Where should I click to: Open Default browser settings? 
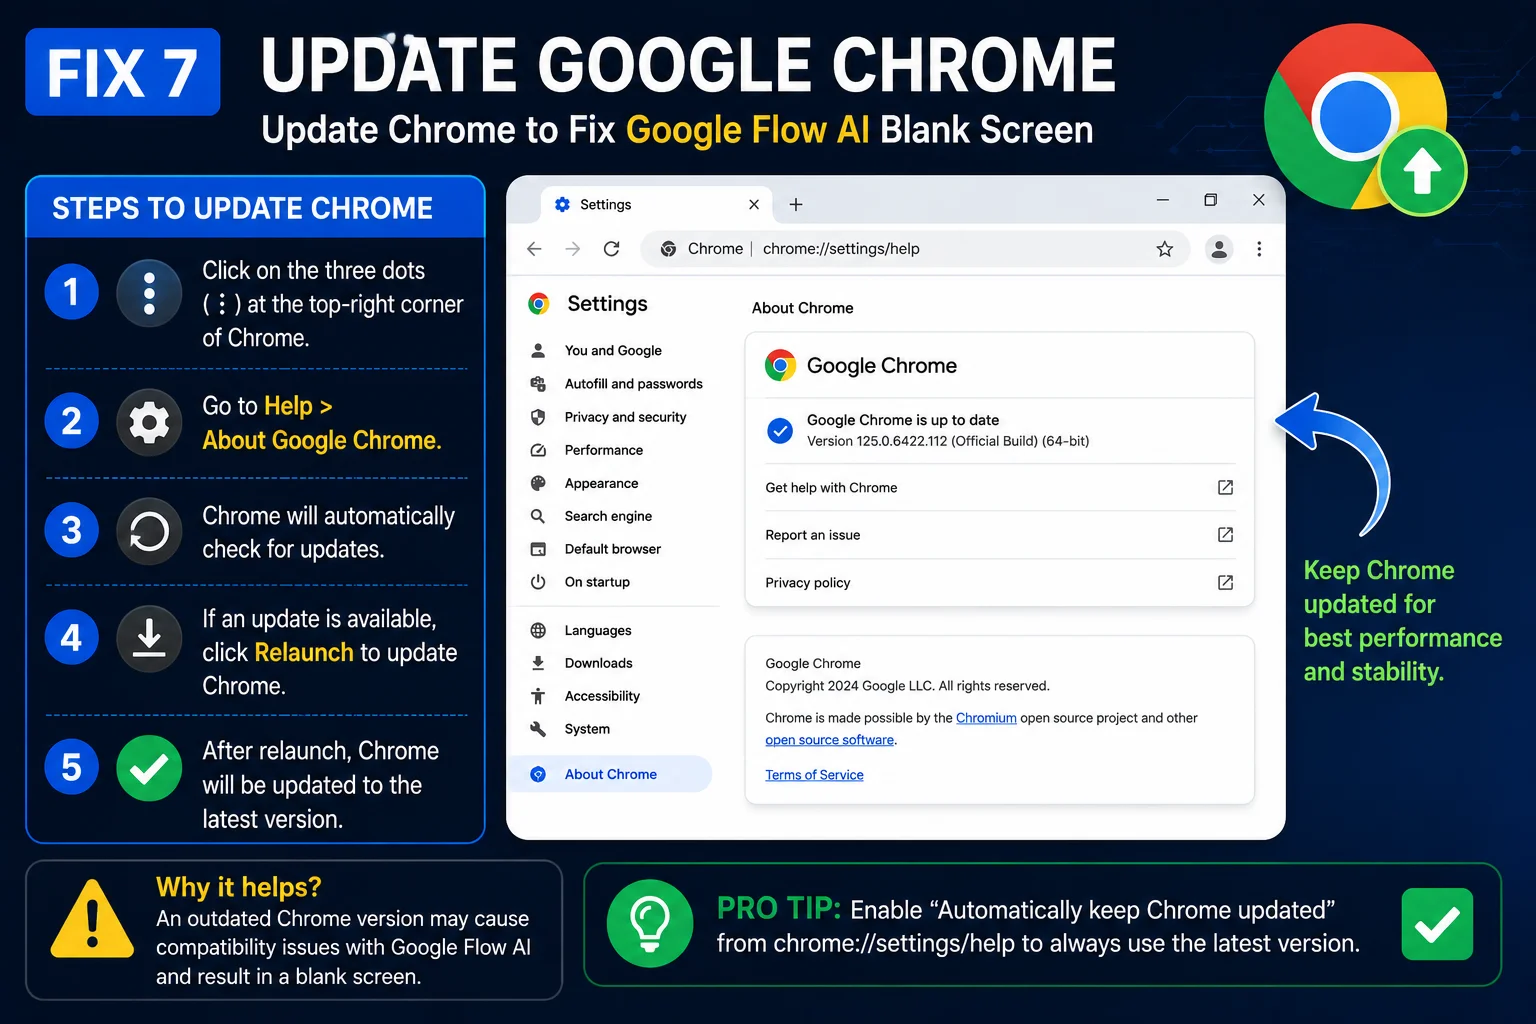pos(612,549)
